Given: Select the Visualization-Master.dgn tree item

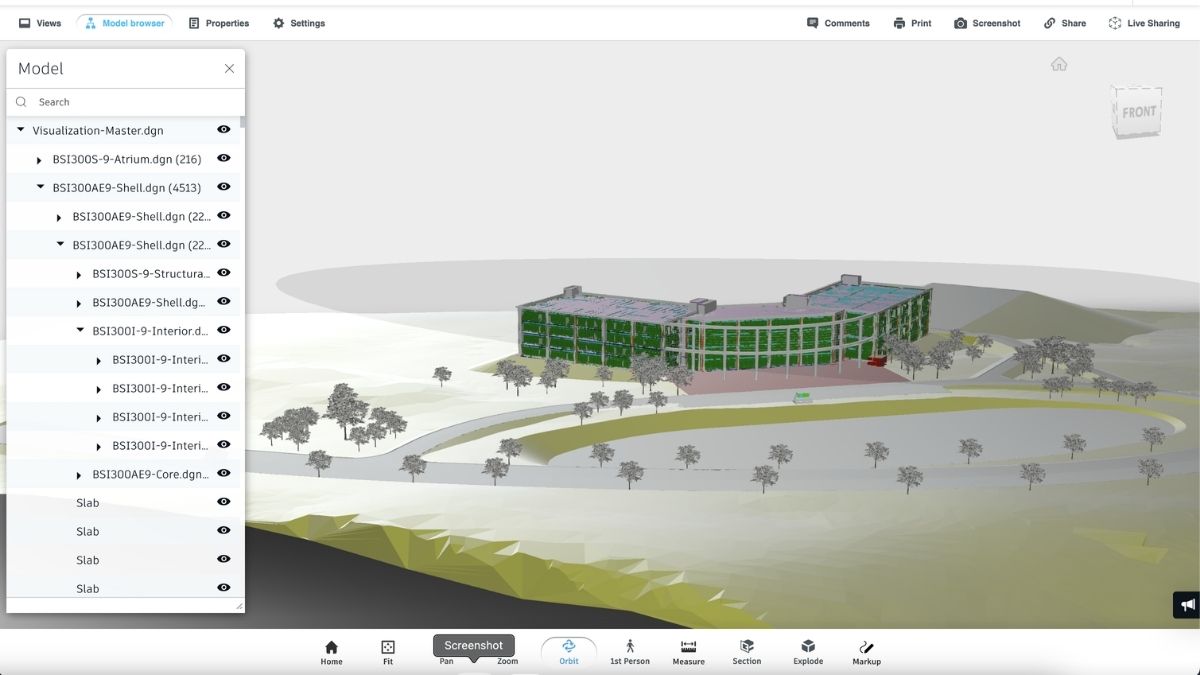Looking at the screenshot, I should (98, 131).
